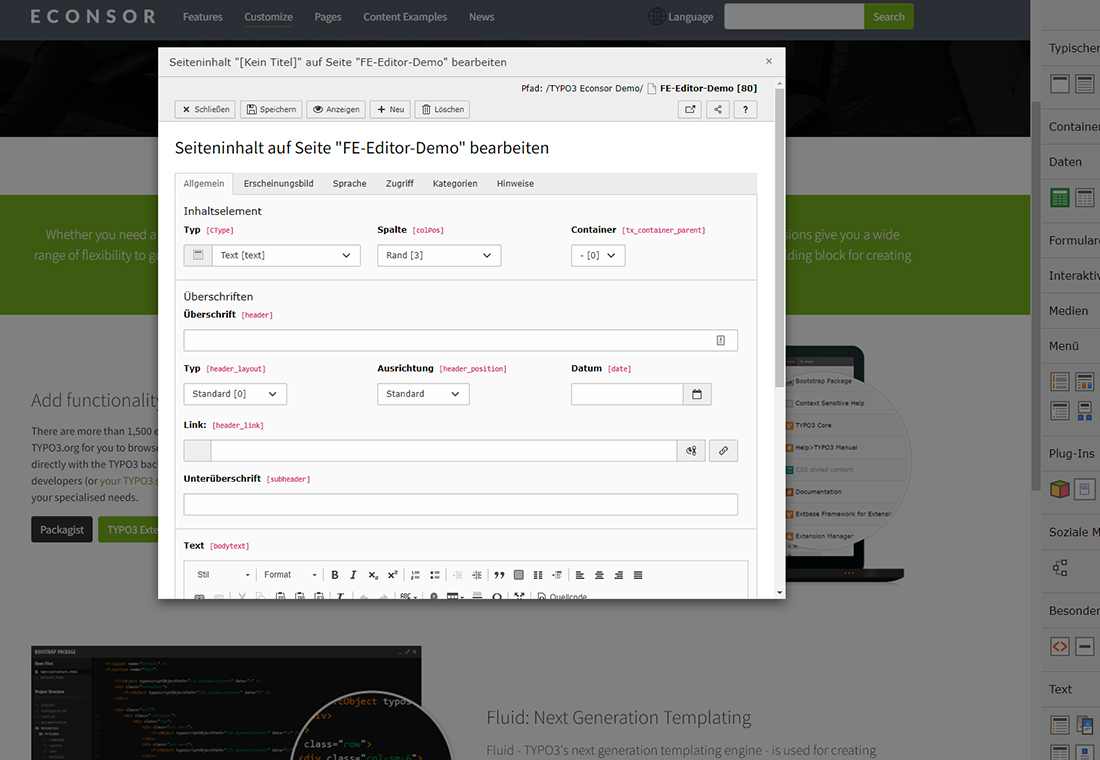Center align text
Image resolution: width=1100 pixels, height=760 pixels.
point(599,575)
